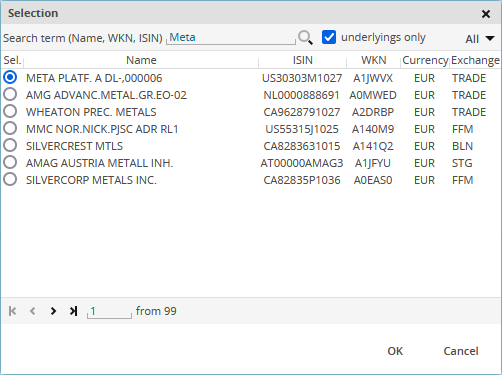This screenshot has height=375, width=502.
Task: Jump to last results page
Action: pyautogui.click(x=73, y=311)
